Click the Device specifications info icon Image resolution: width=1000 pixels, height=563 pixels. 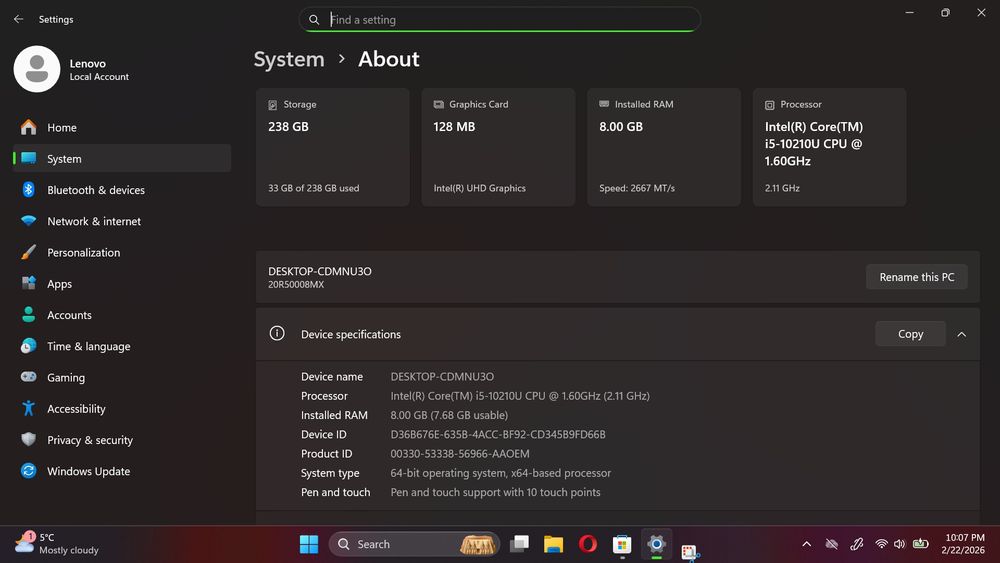click(277, 333)
